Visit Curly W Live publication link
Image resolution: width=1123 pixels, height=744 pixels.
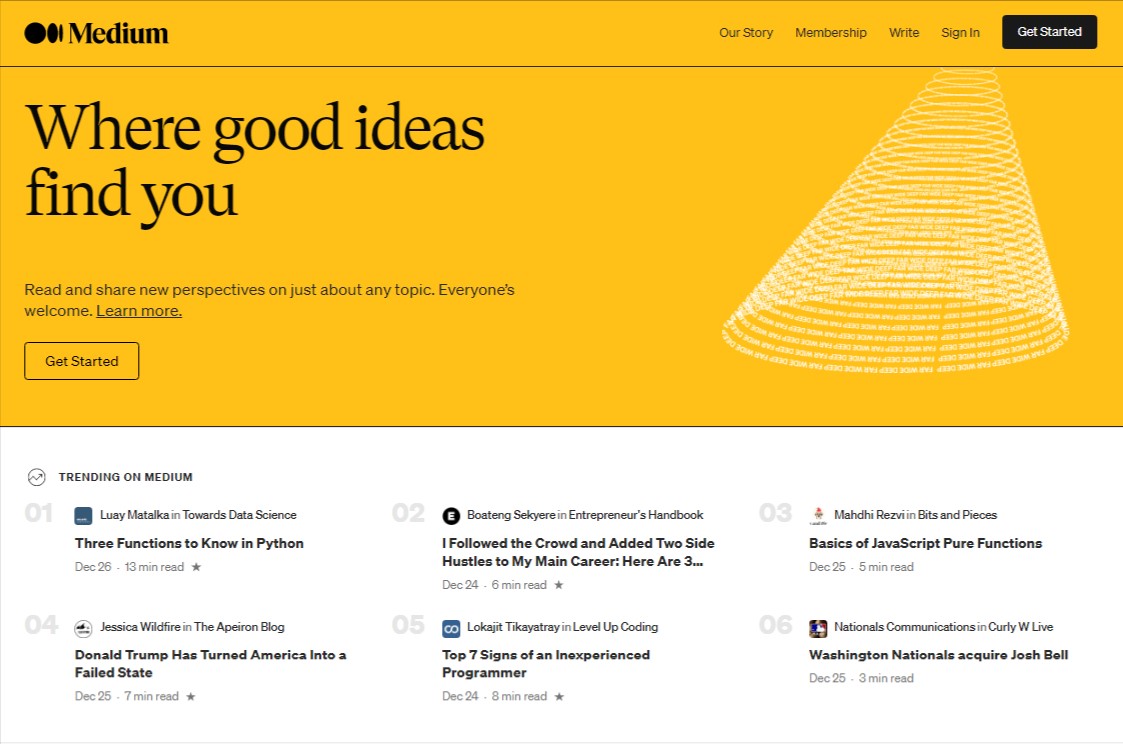point(1021,627)
